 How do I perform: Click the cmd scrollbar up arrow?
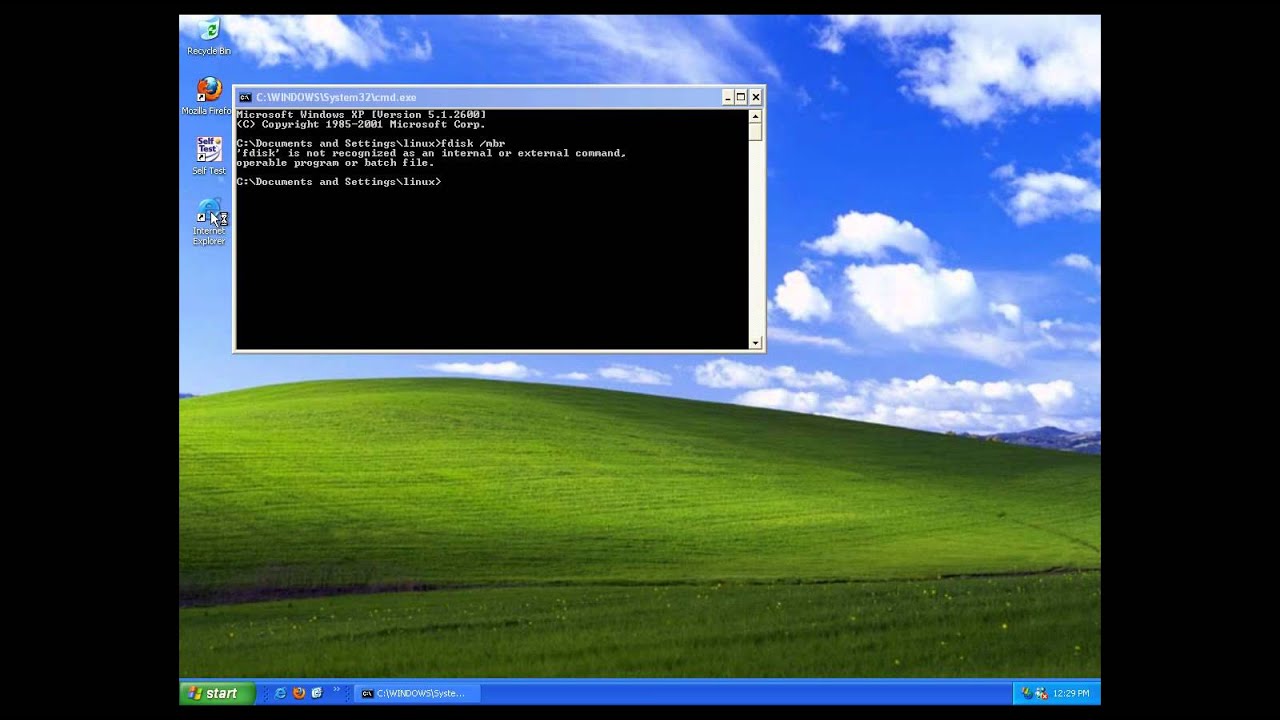pos(755,117)
